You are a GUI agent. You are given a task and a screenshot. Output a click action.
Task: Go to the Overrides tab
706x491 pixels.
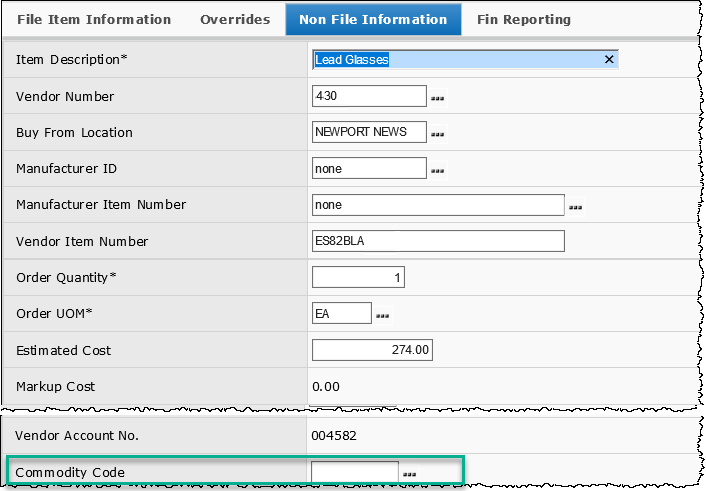tap(235, 20)
